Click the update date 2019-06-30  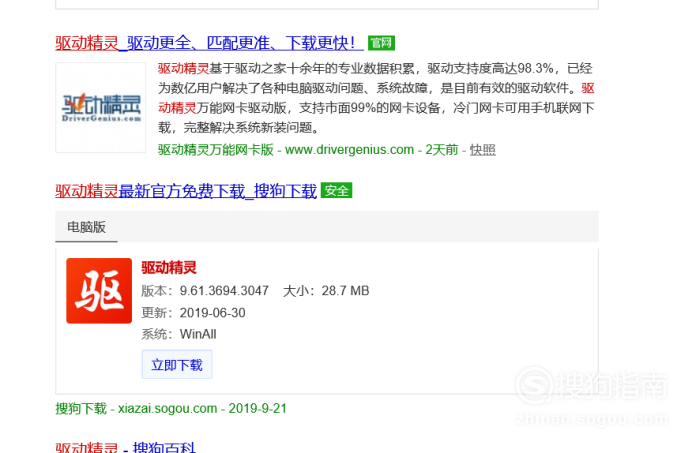tap(212, 313)
